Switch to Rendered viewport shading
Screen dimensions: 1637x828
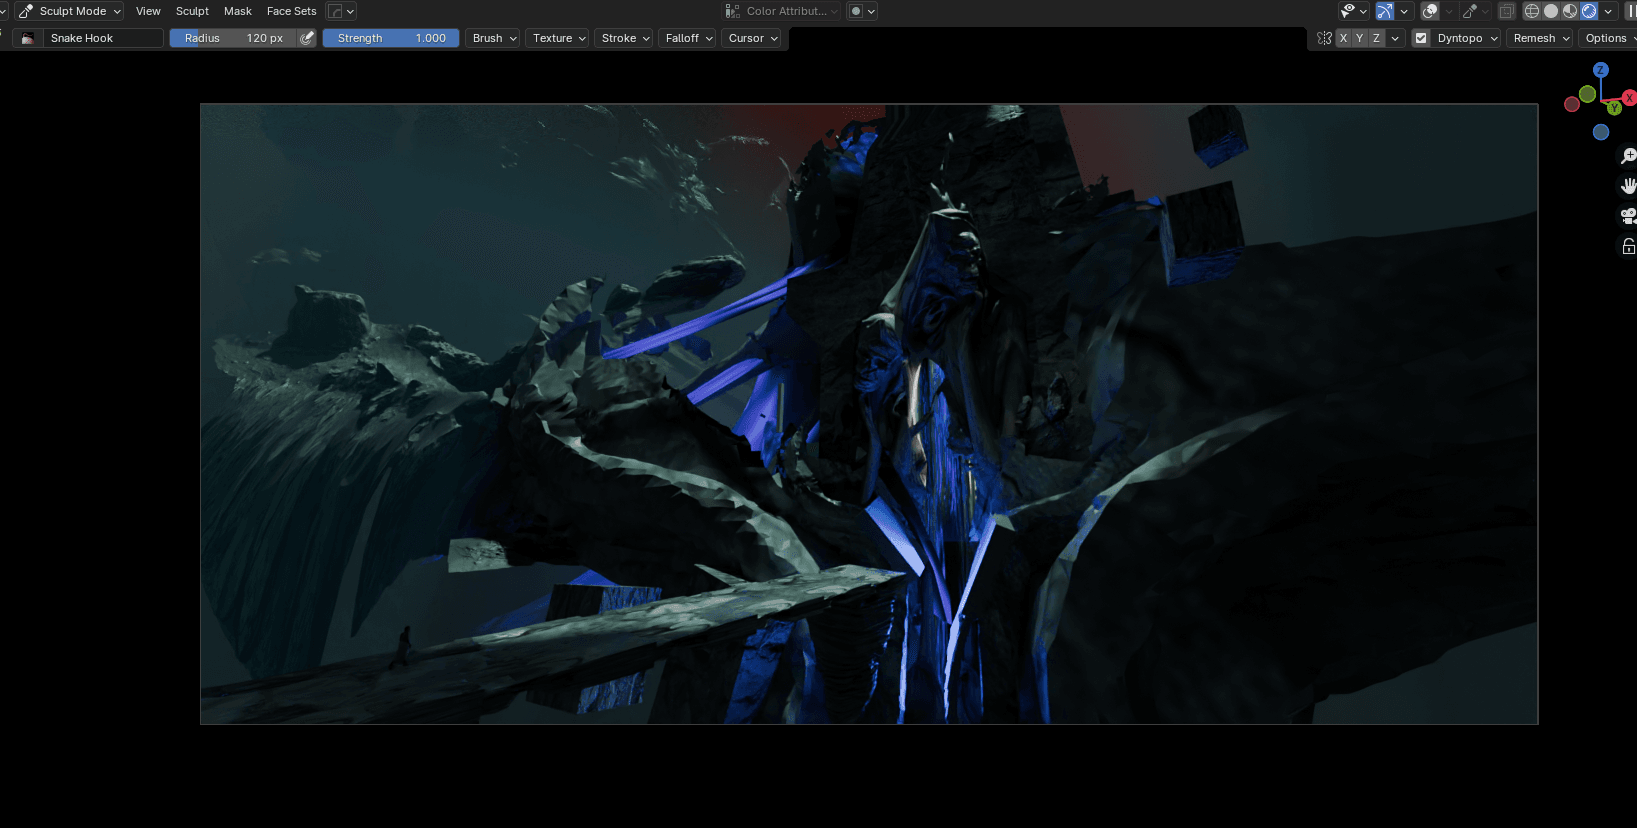(x=1589, y=11)
